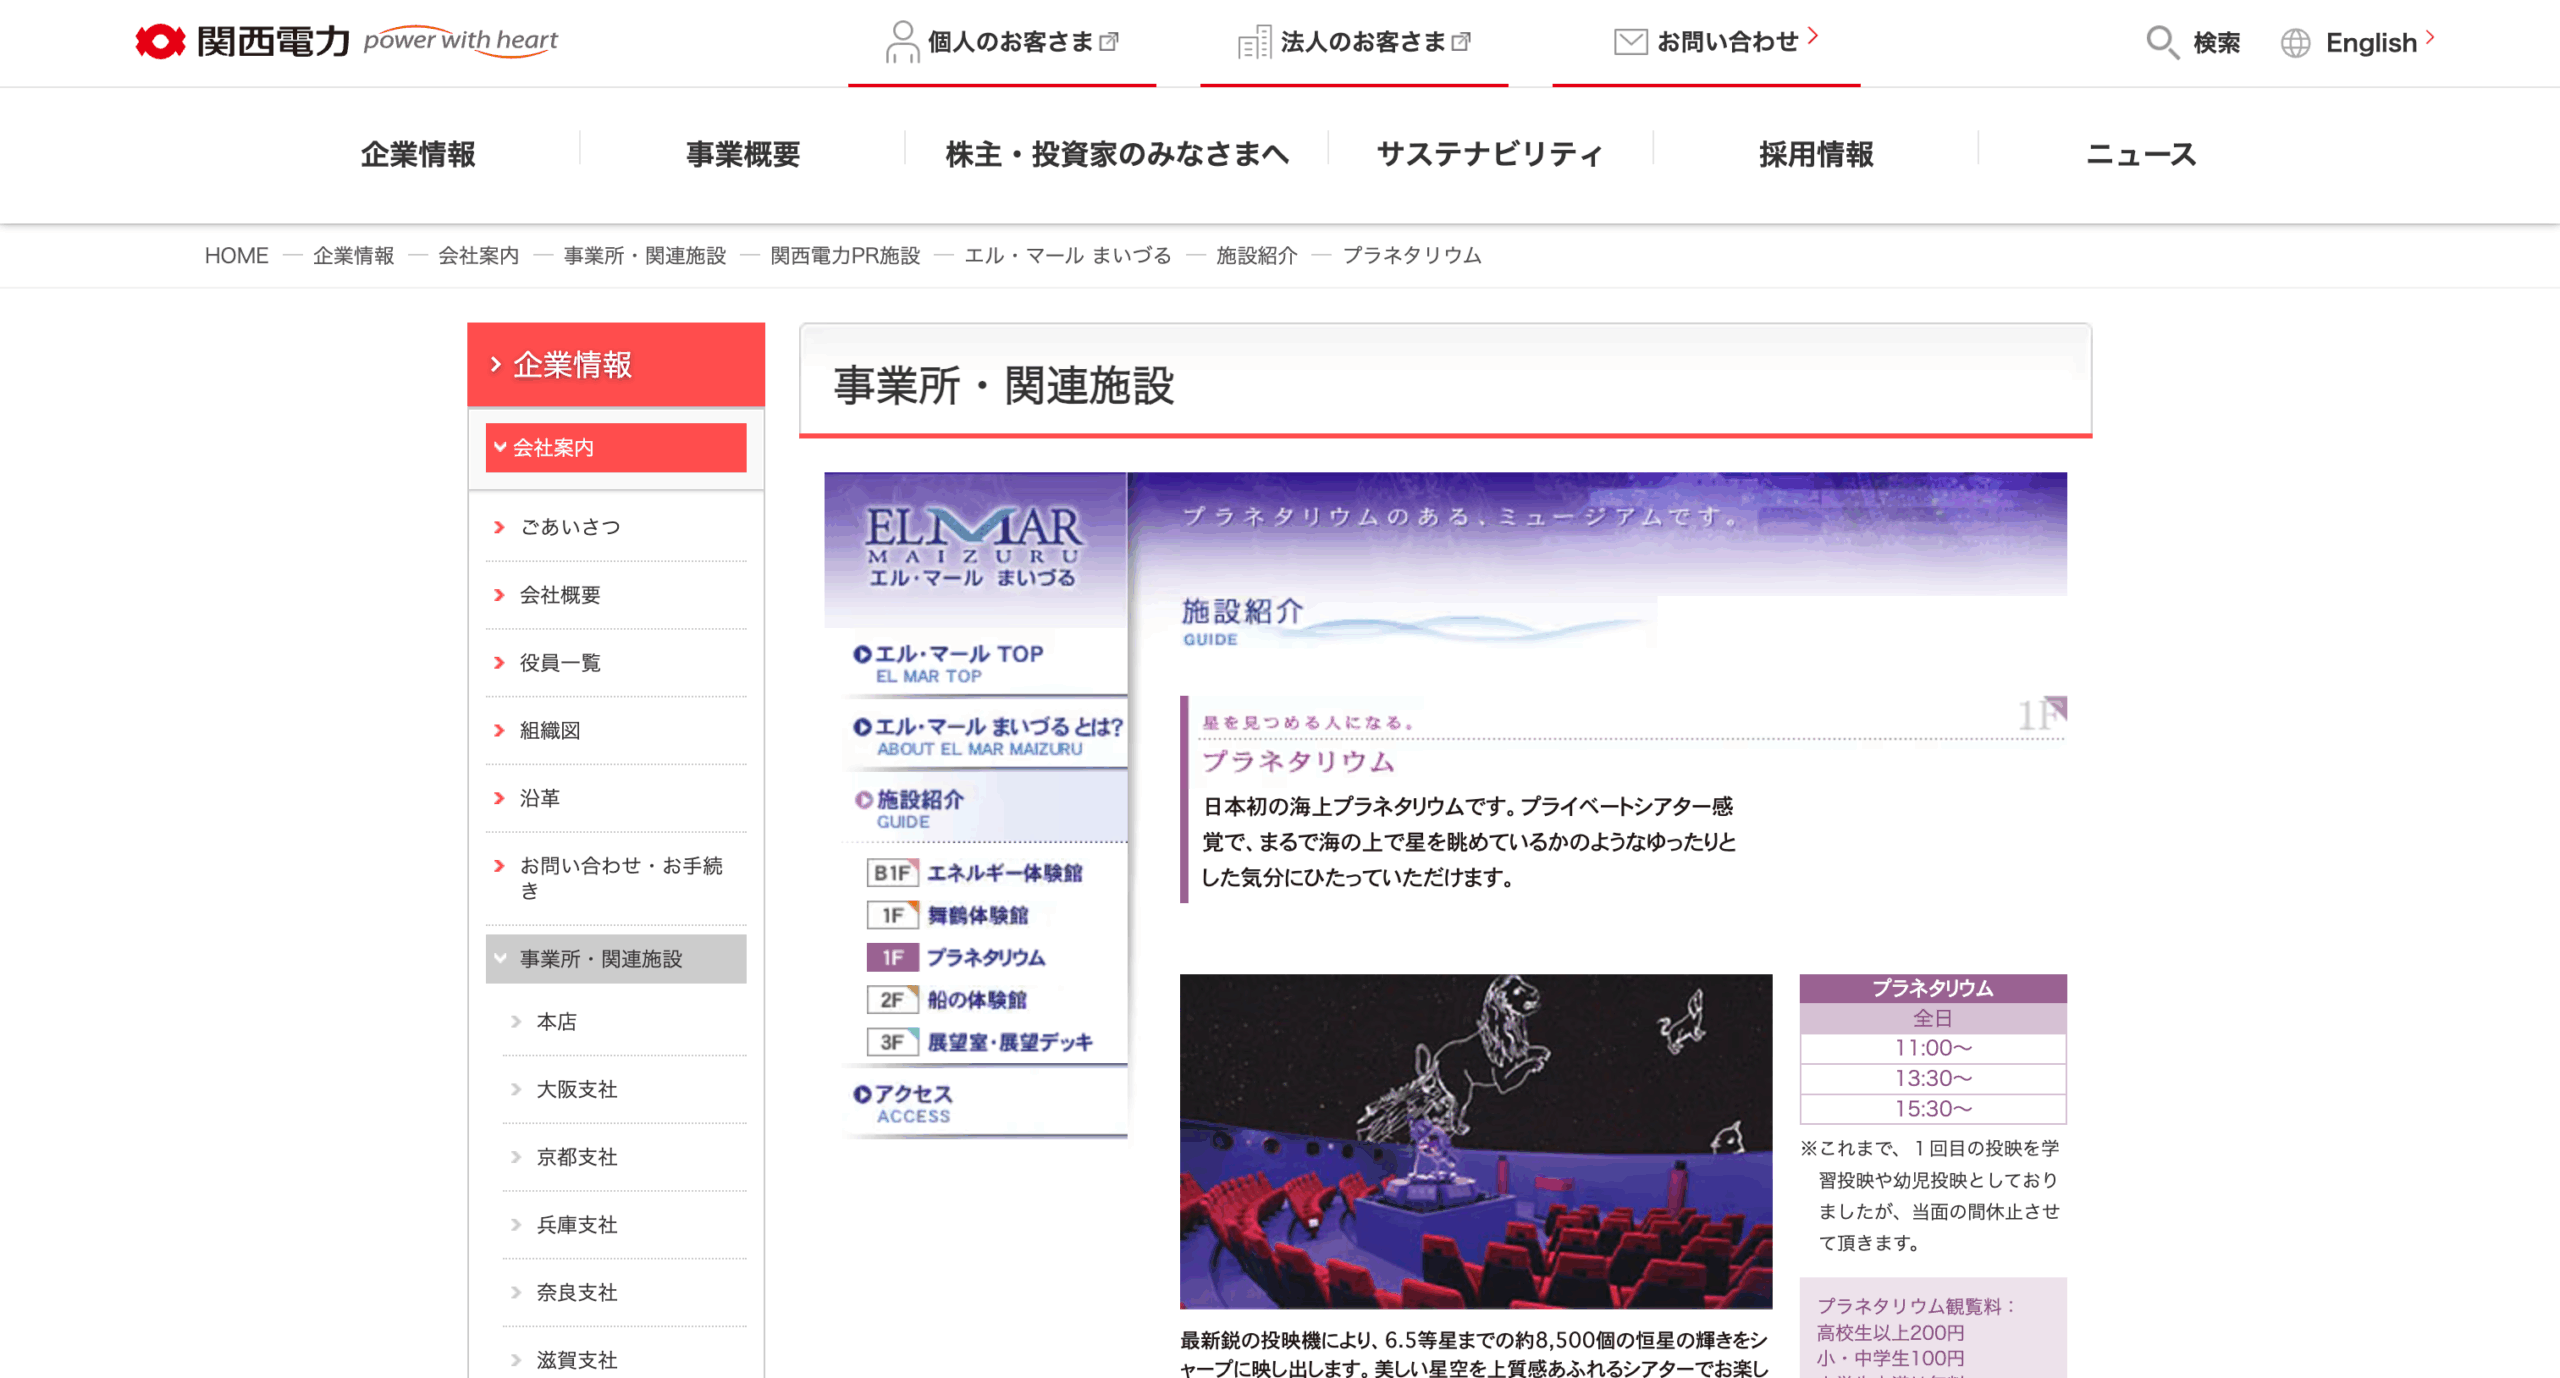Click the B1F floor badge for エネルギー体験館
Image resolution: width=2560 pixels, height=1378 pixels.
click(892, 873)
